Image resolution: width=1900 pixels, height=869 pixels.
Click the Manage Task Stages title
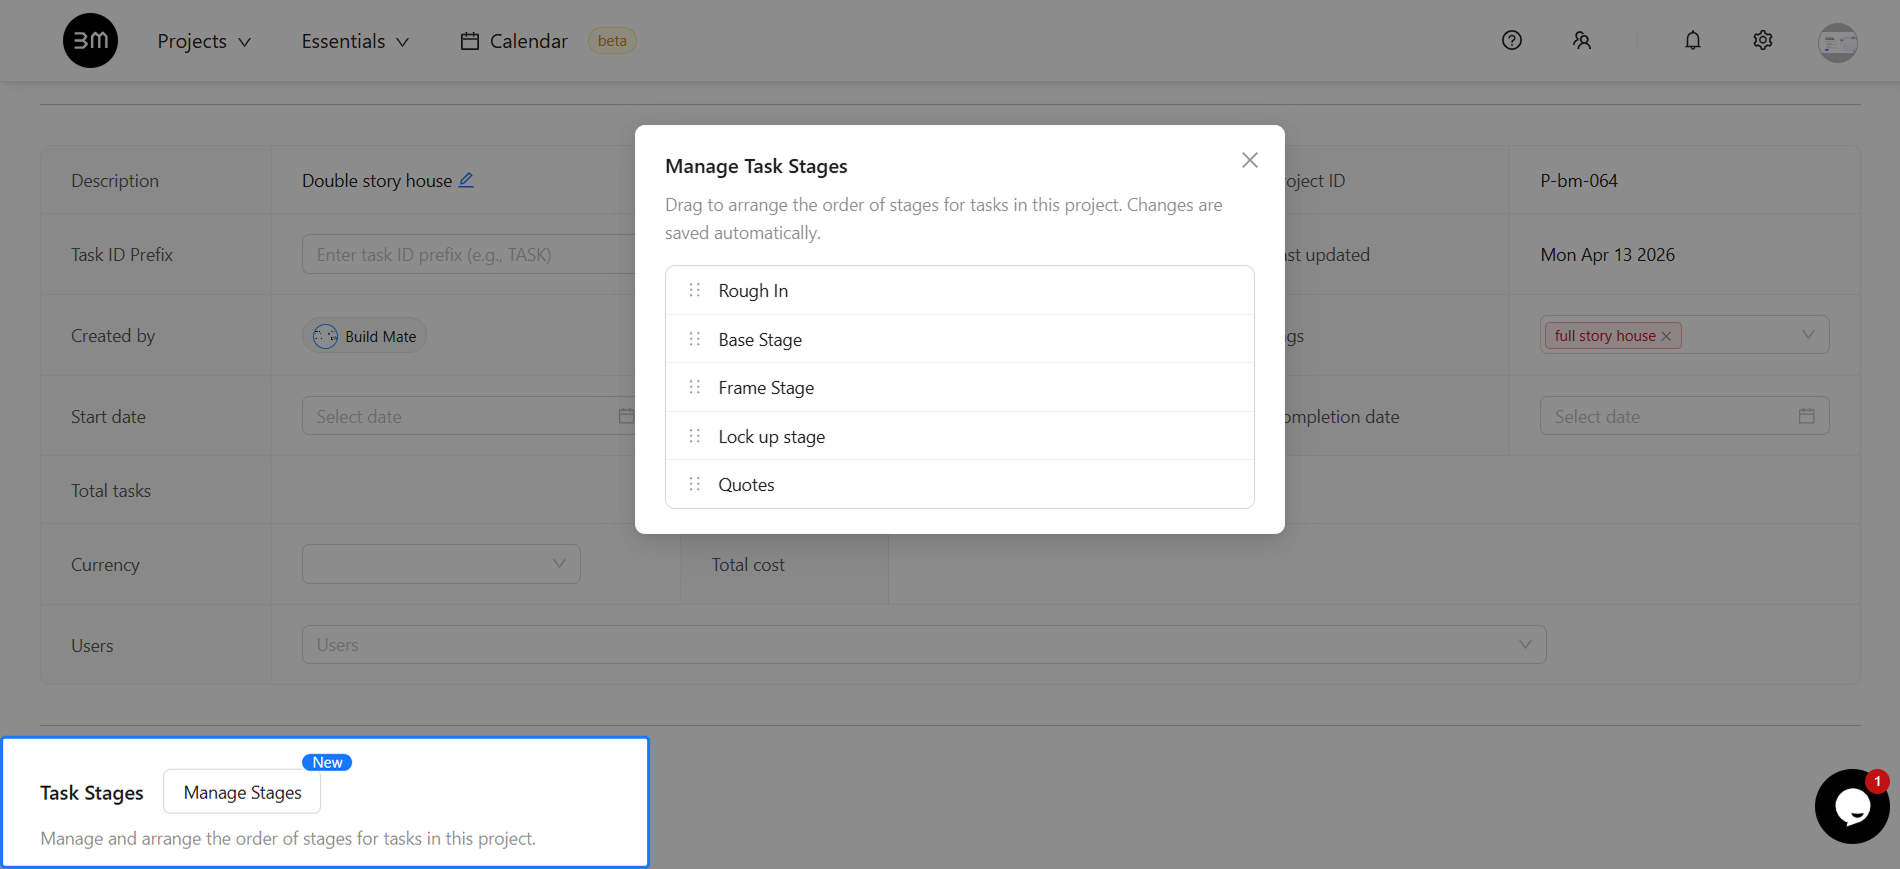pyautogui.click(x=756, y=166)
